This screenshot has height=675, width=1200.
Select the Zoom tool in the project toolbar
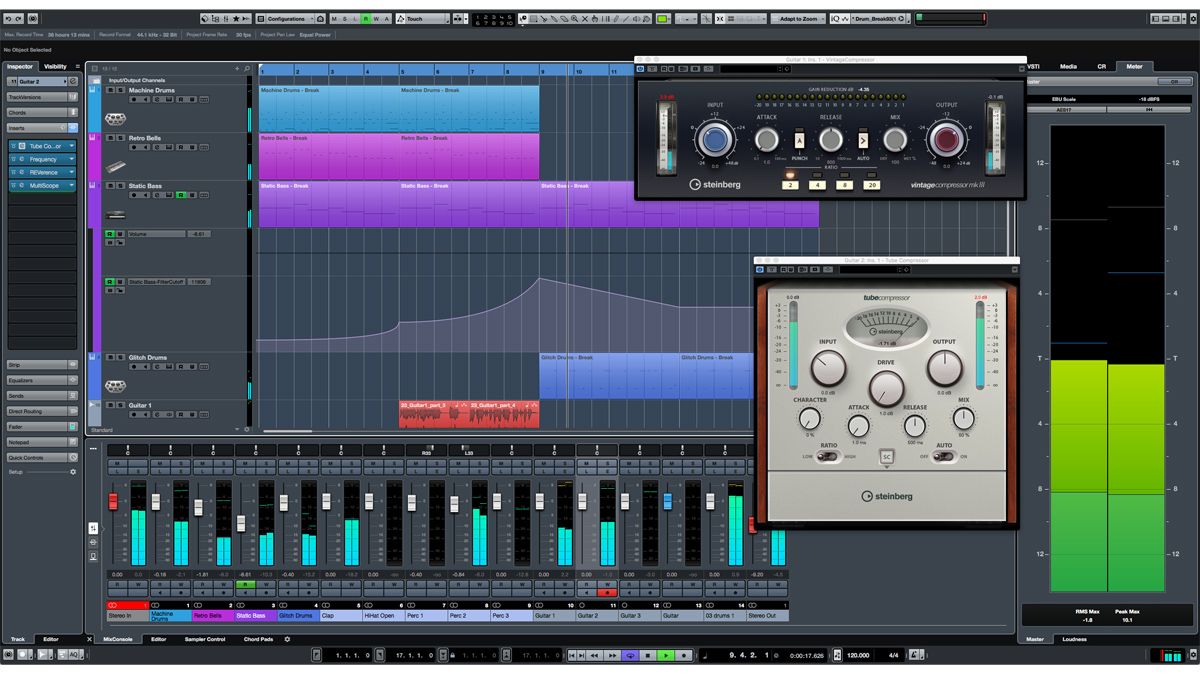pos(573,18)
